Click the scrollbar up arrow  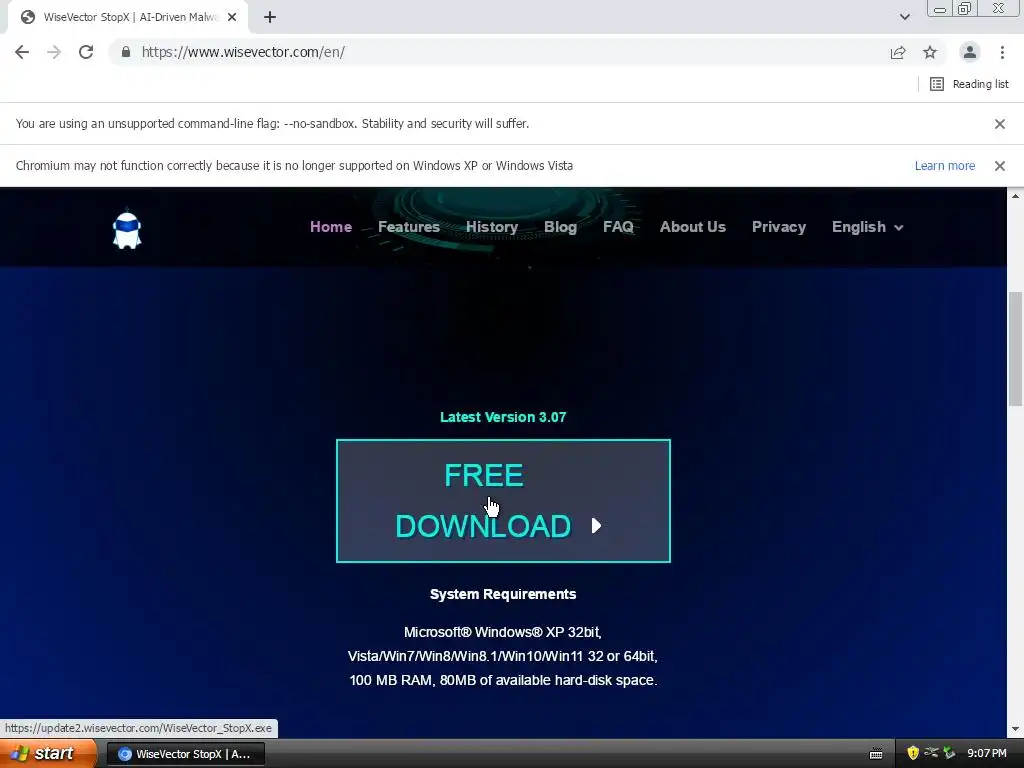tap(1016, 195)
